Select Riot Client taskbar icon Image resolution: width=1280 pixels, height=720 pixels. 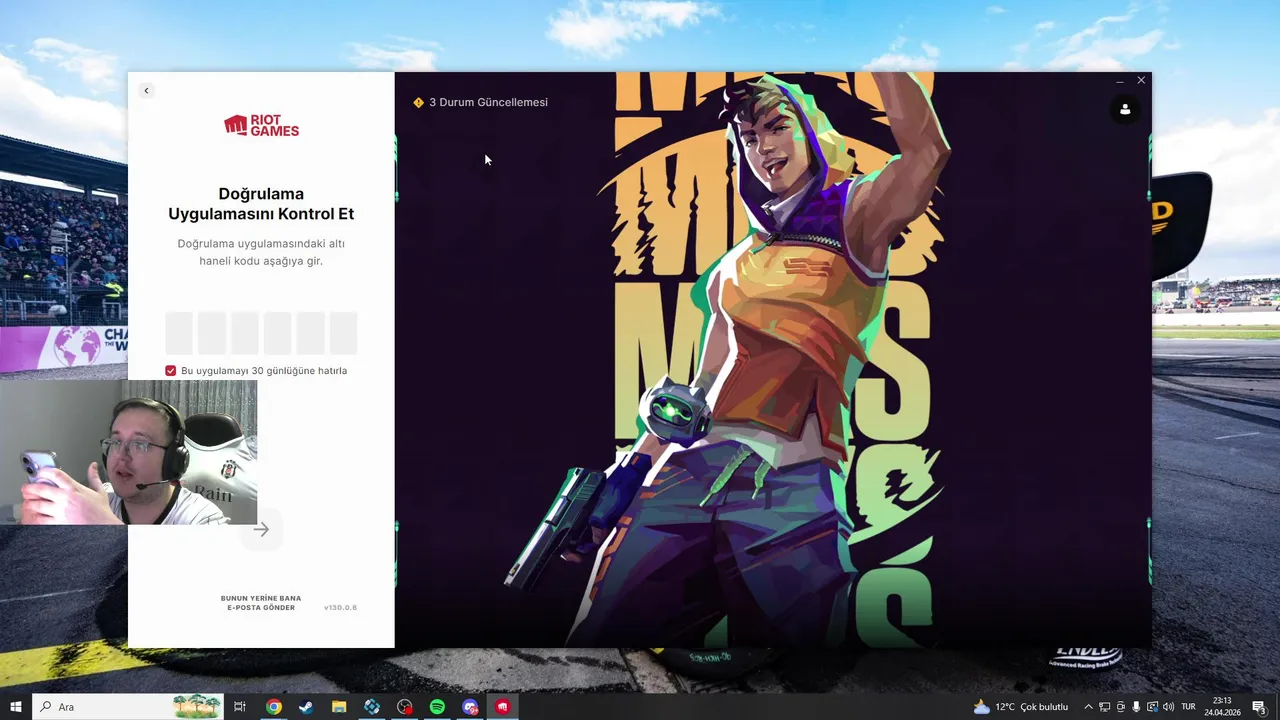(x=503, y=707)
